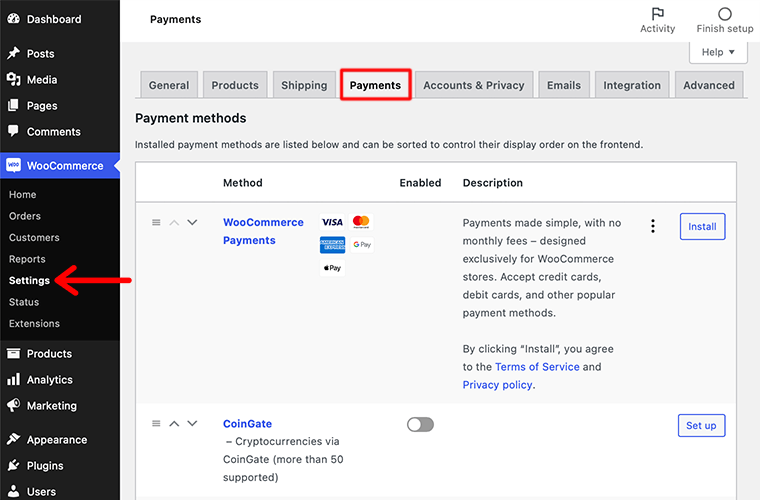The height and width of the screenshot is (500, 760).
Task: Install WooCommerce Payments
Action: pyautogui.click(x=702, y=226)
